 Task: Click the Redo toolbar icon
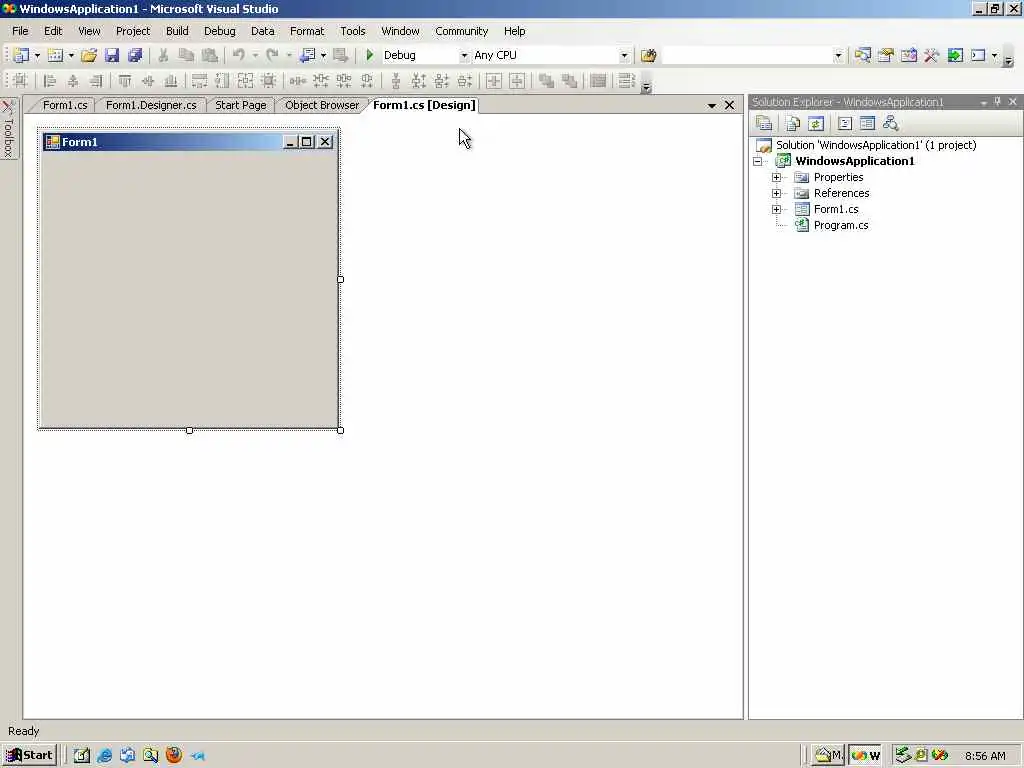pos(272,56)
